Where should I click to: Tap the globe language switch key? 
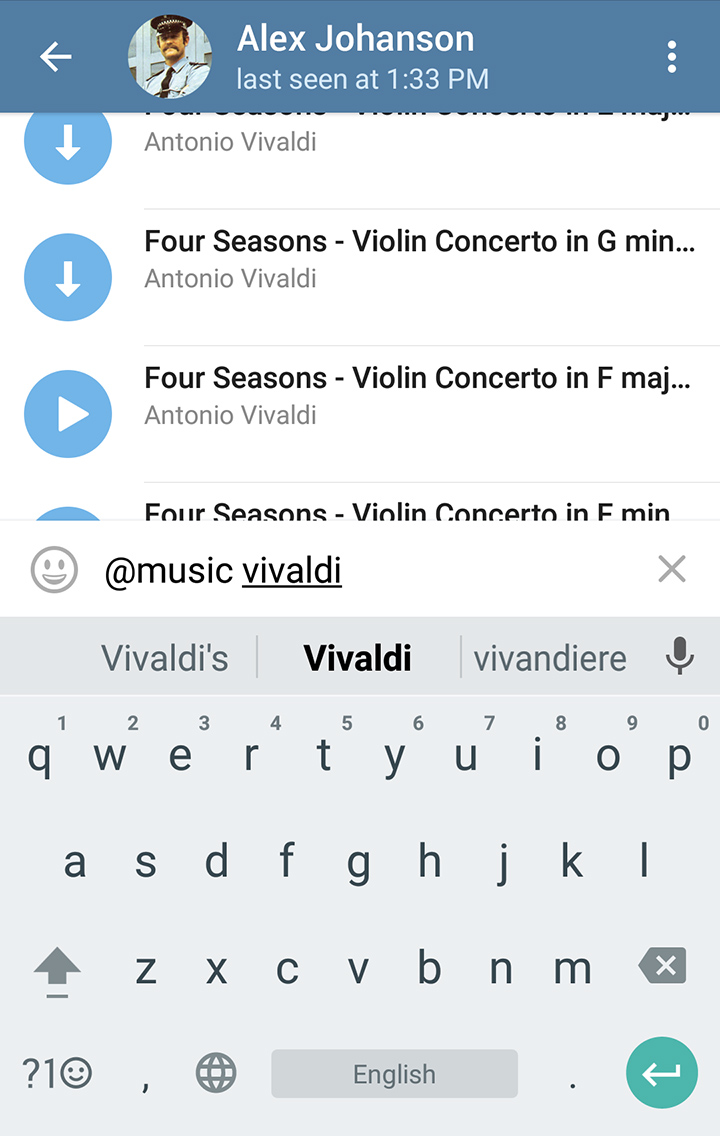click(x=216, y=1074)
